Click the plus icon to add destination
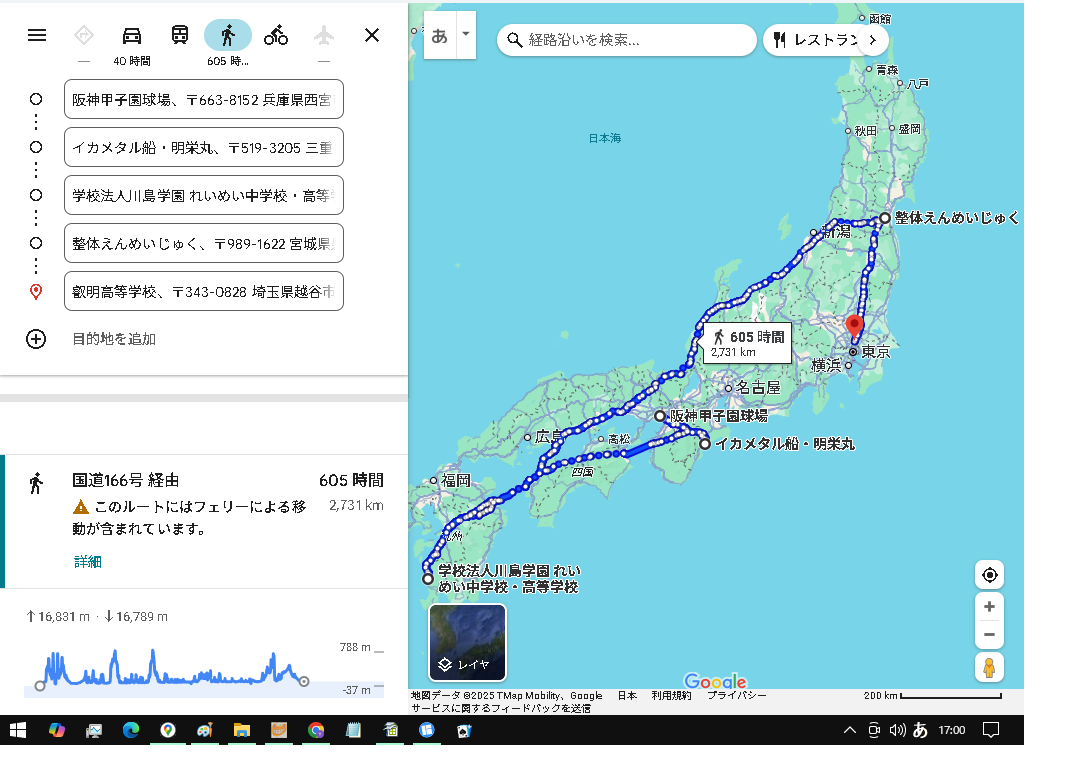Screen dimensions: 1078x779 [x=36, y=339]
